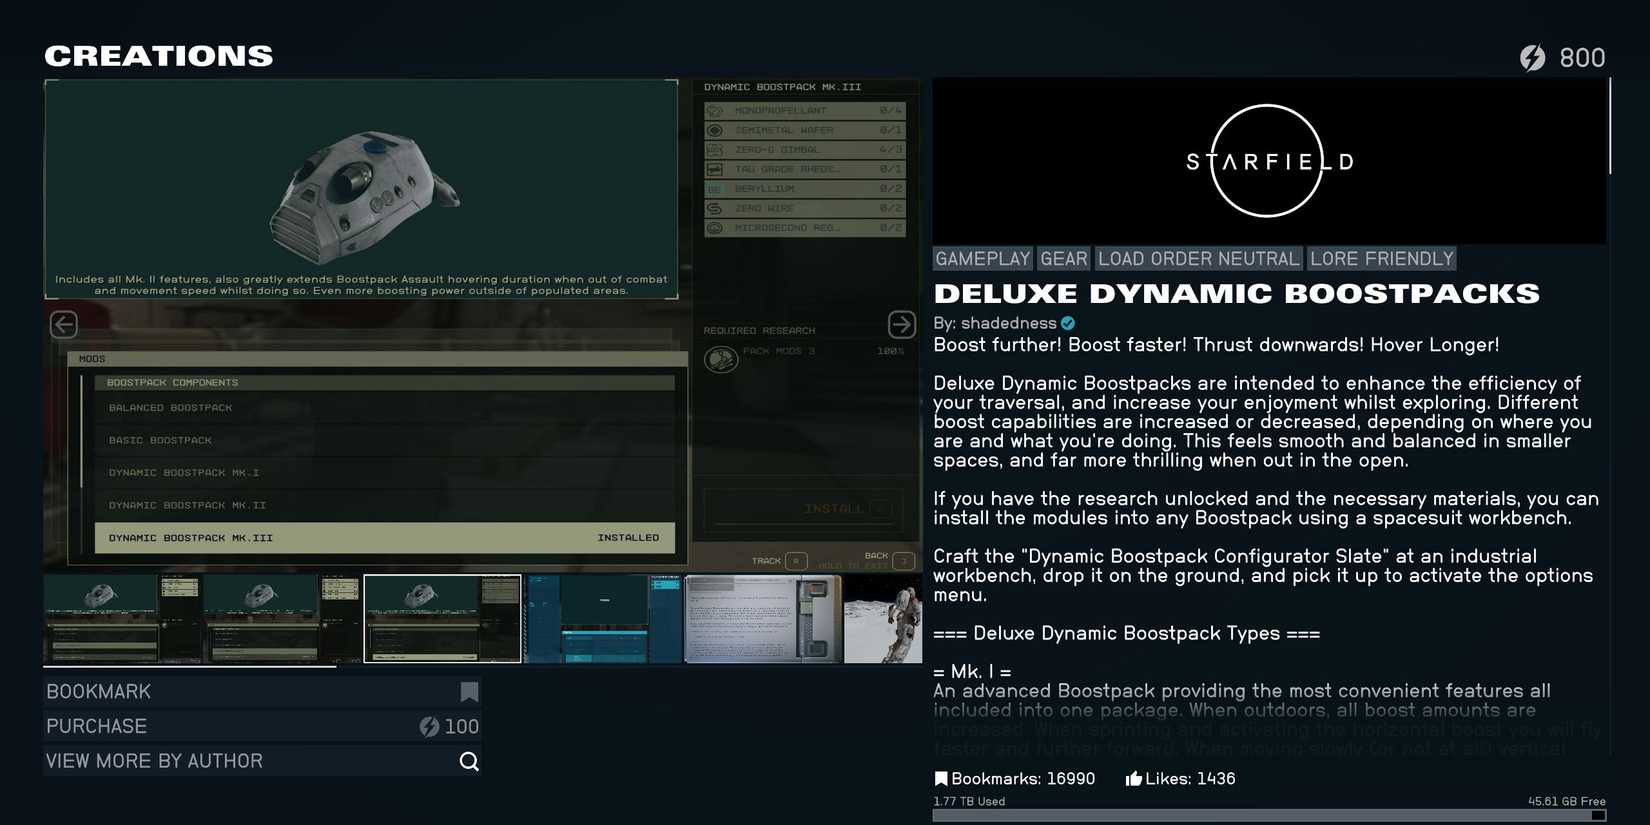Select the GEAR tag
1650x825 pixels.
point(1063,259)
